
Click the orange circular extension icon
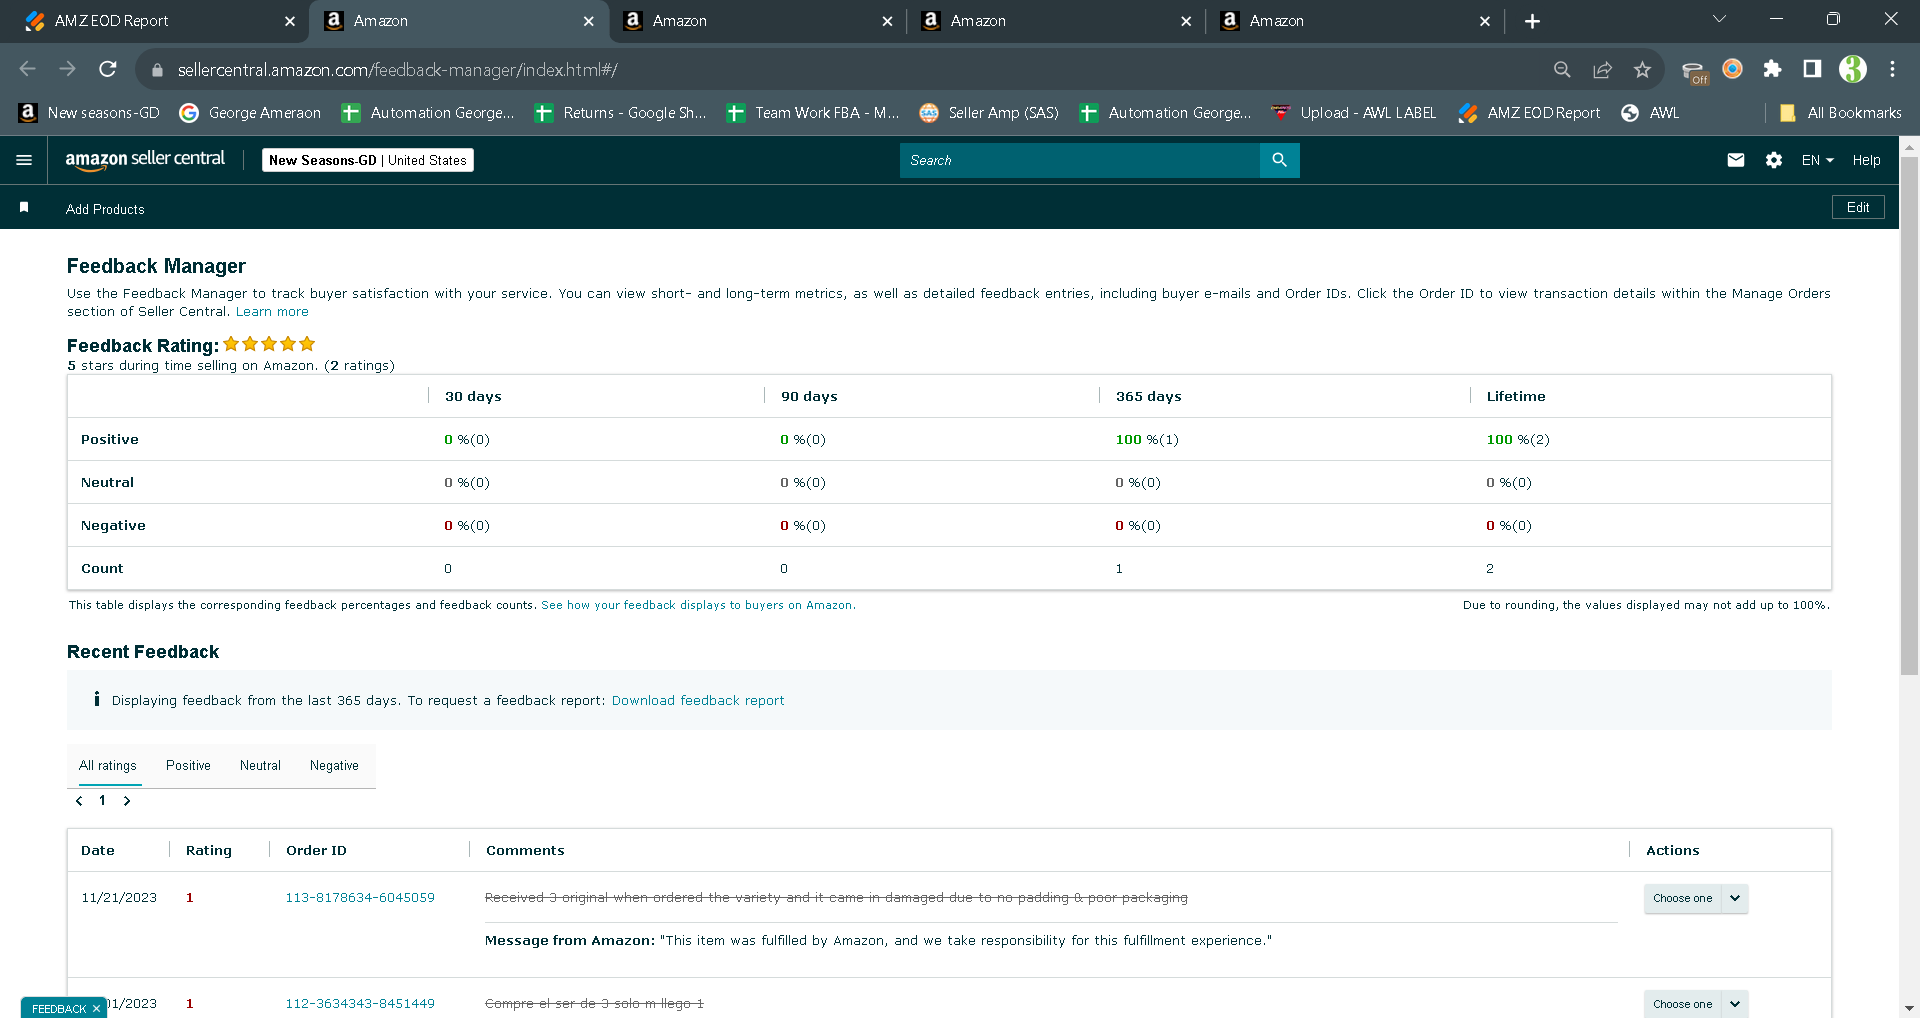(1733, 69)
